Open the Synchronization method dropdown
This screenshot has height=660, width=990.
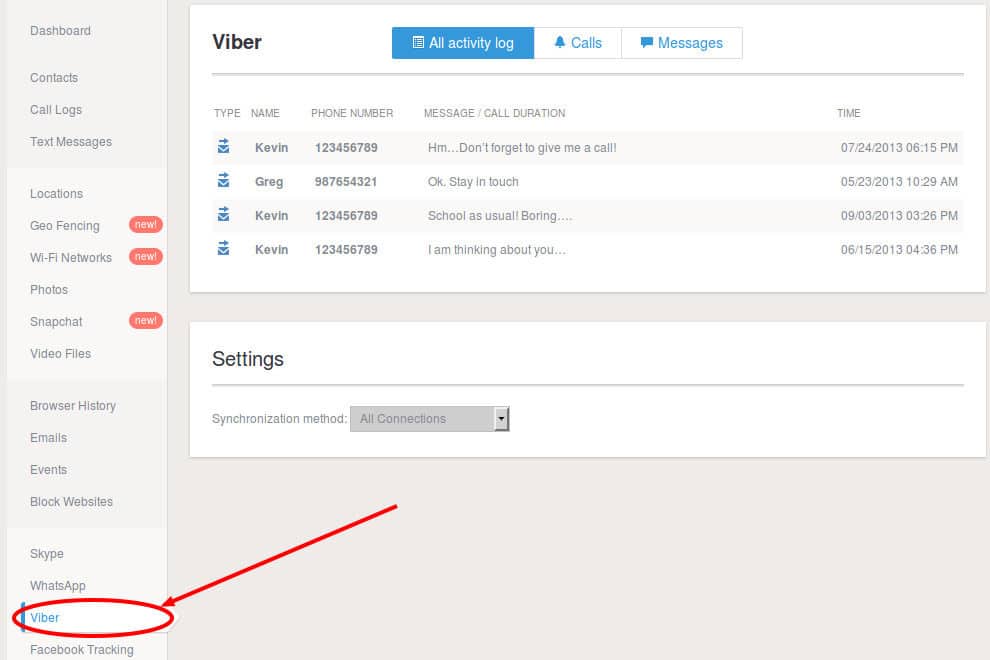click(430, 419)
